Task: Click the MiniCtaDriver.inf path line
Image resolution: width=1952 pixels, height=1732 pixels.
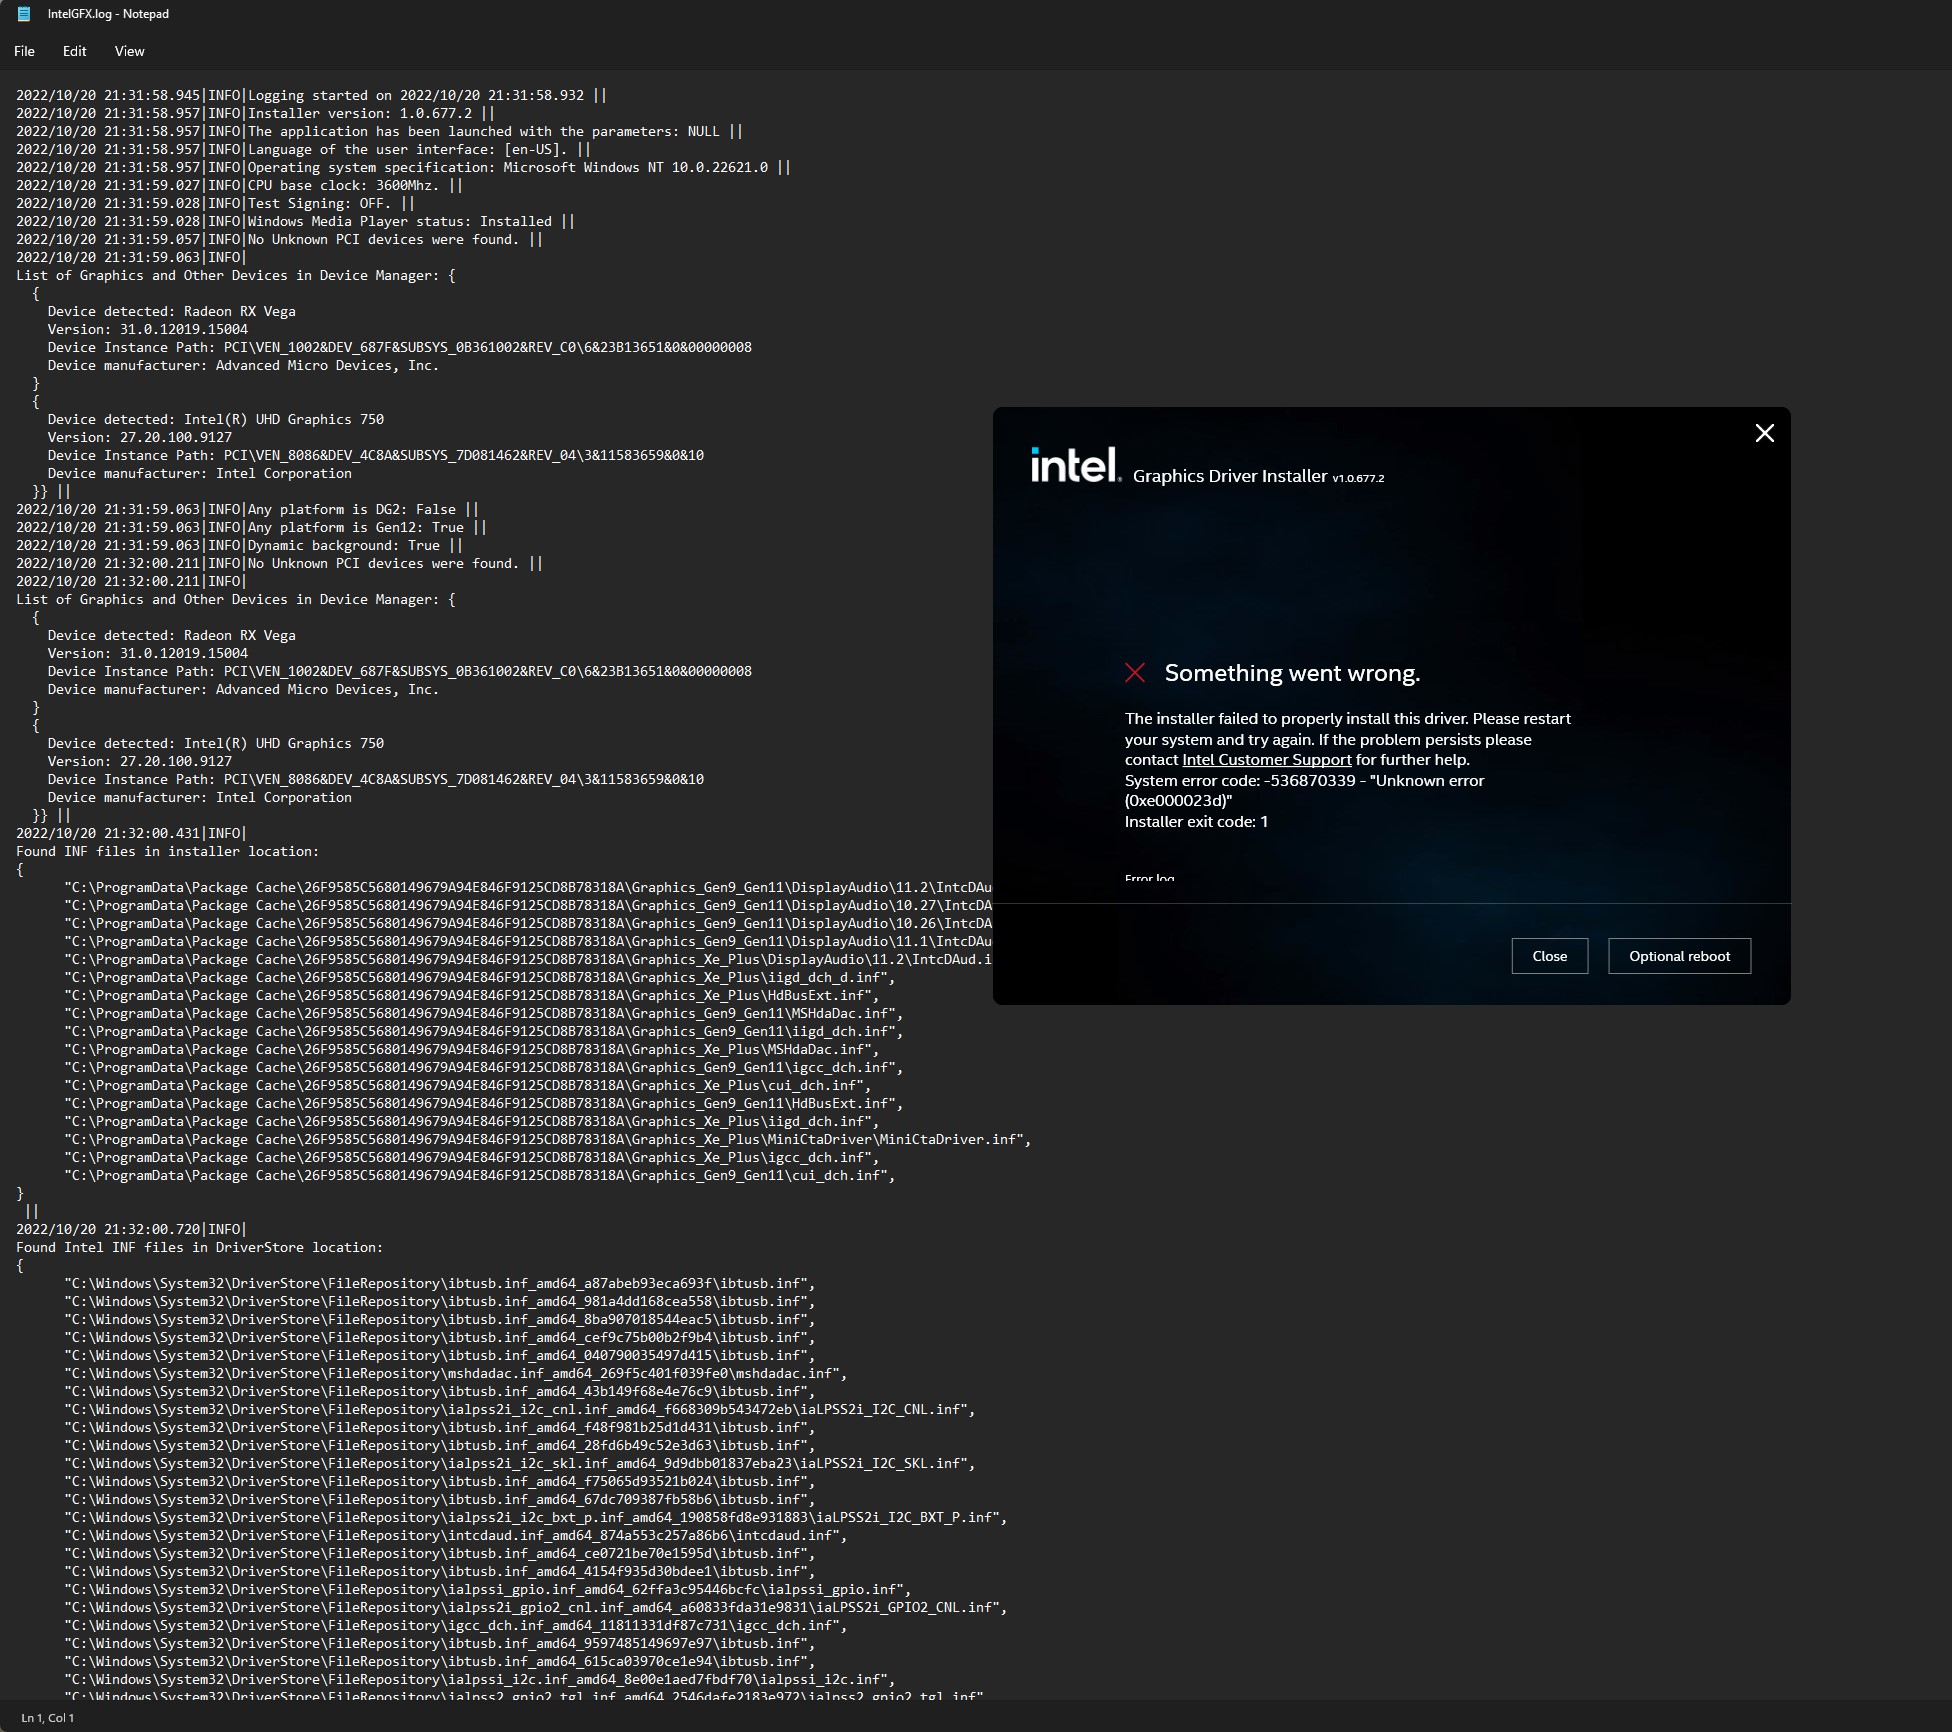Action: coord(547,1139)
